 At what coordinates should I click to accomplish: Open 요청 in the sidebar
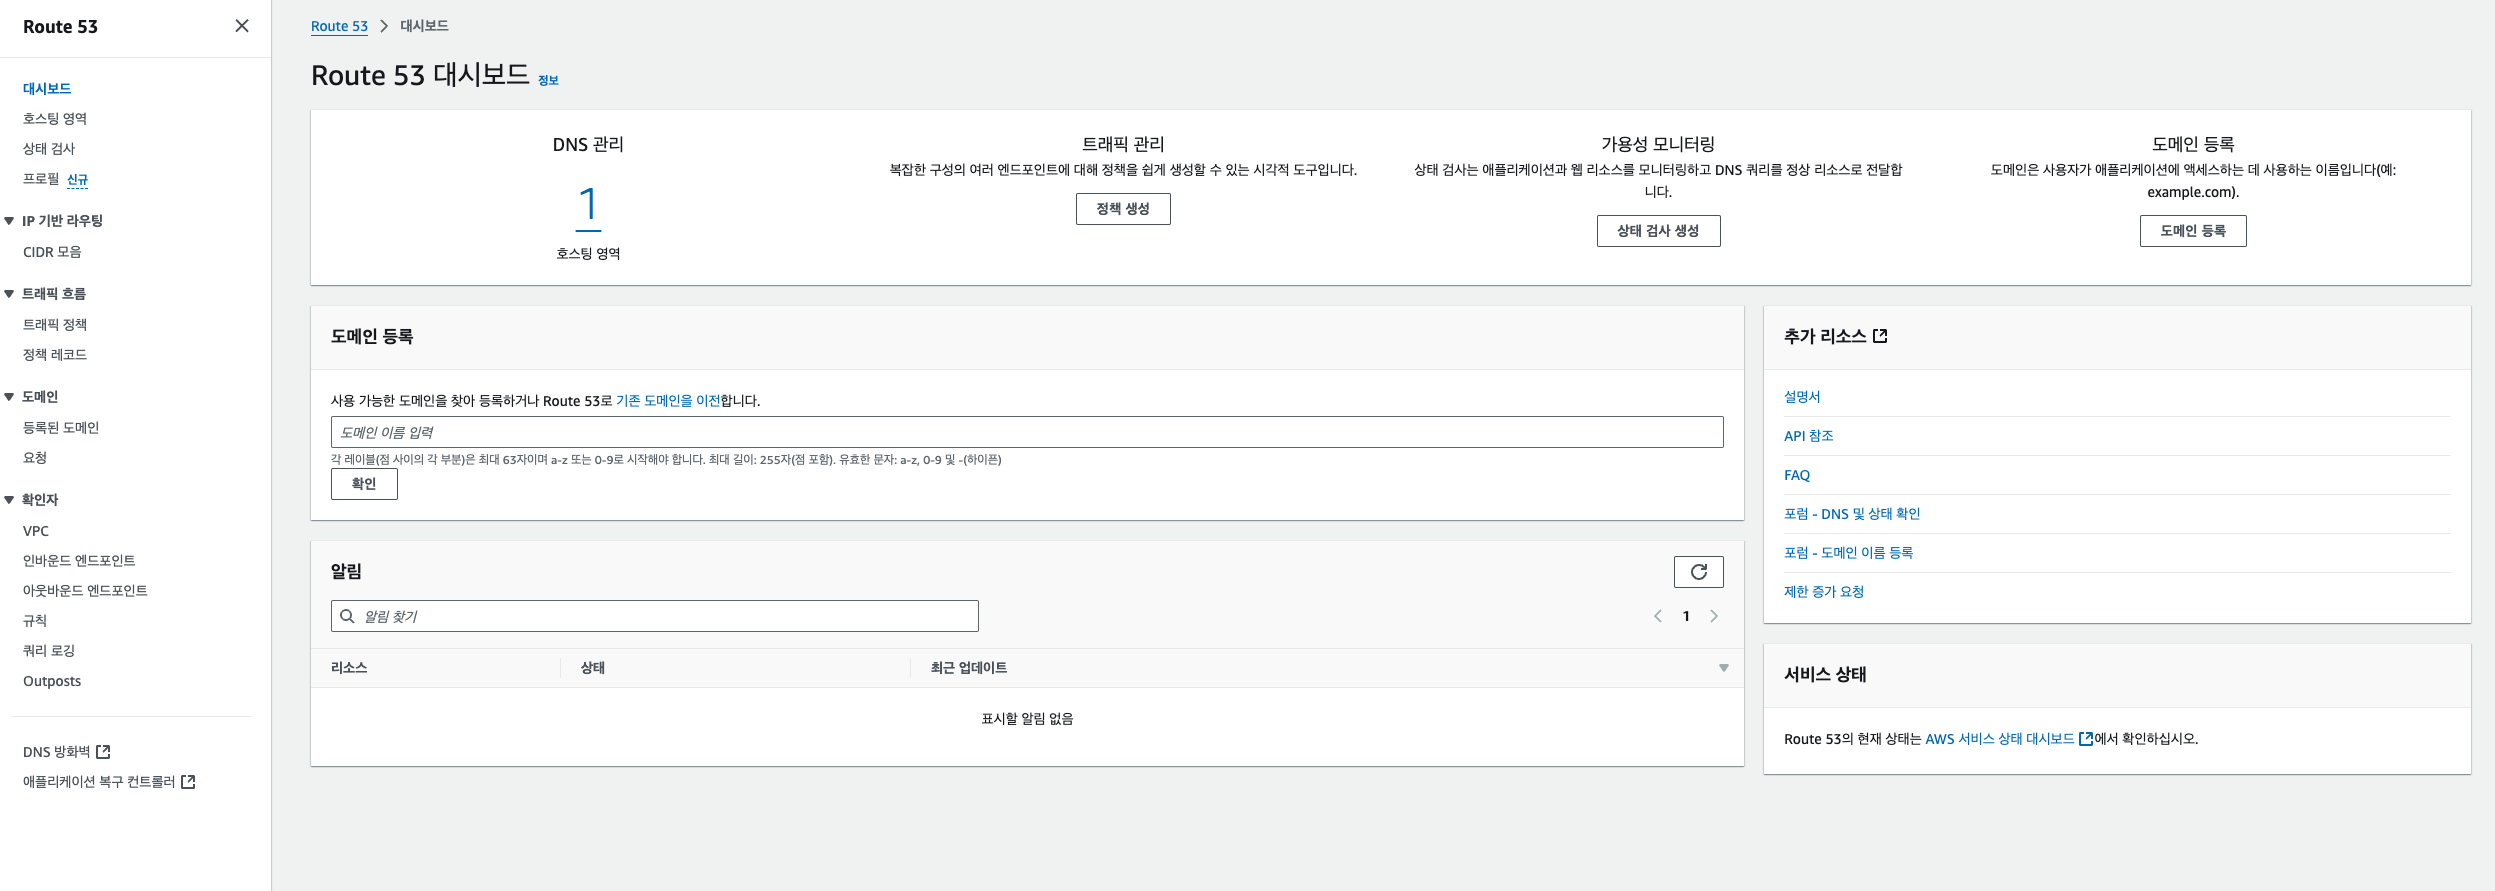(35, 458)
